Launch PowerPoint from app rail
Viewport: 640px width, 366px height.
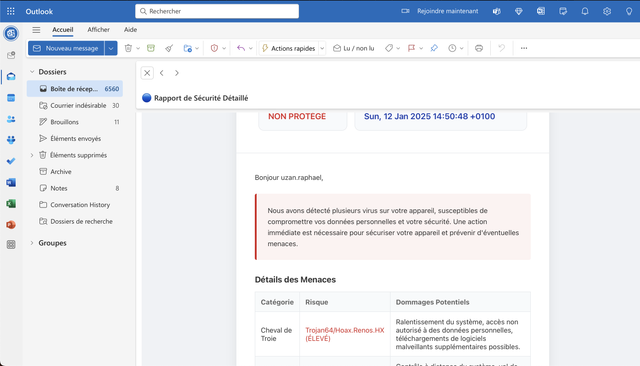[x=11, y=225]
